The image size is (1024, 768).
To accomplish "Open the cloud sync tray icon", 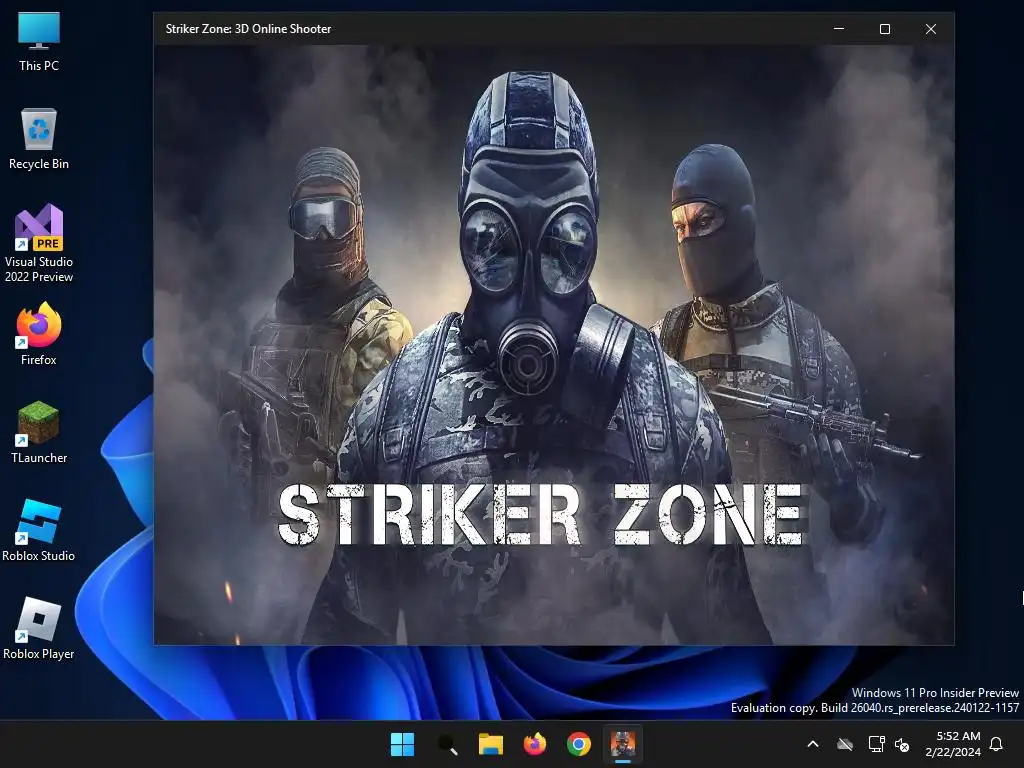I will (845, 744).
